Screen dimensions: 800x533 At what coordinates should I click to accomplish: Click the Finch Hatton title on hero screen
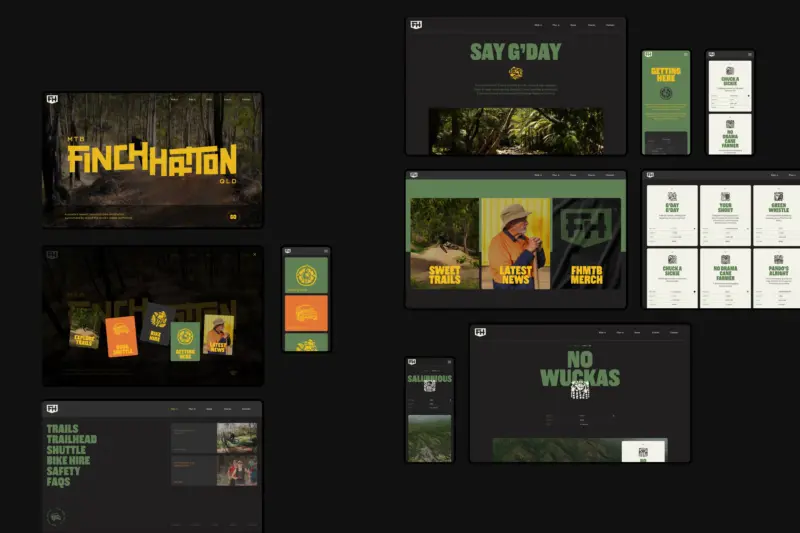152,160
